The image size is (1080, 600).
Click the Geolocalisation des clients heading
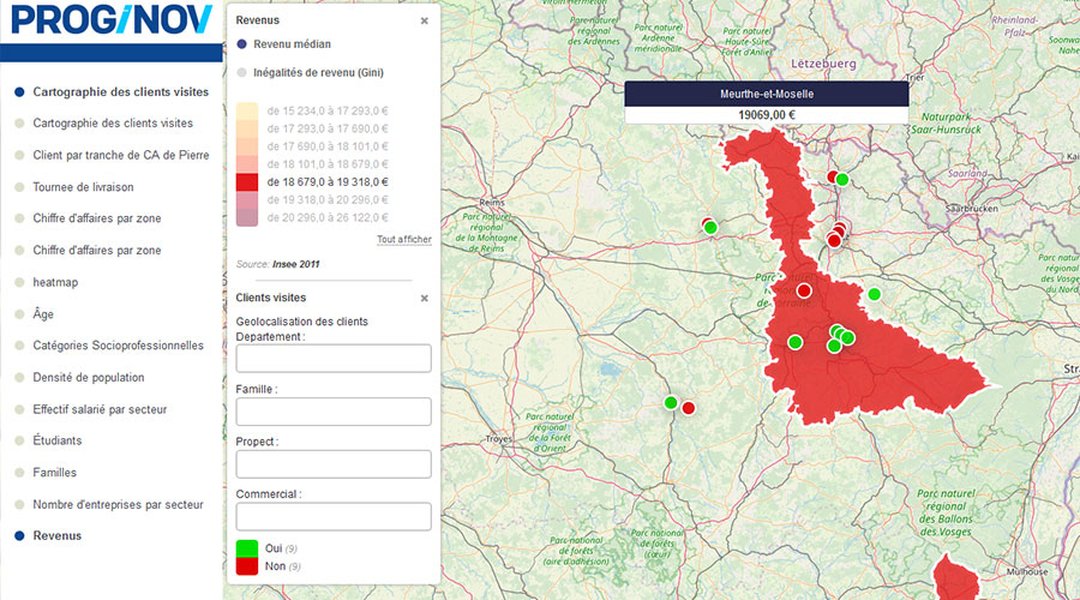pyautogui.click(x=302, y=322)
